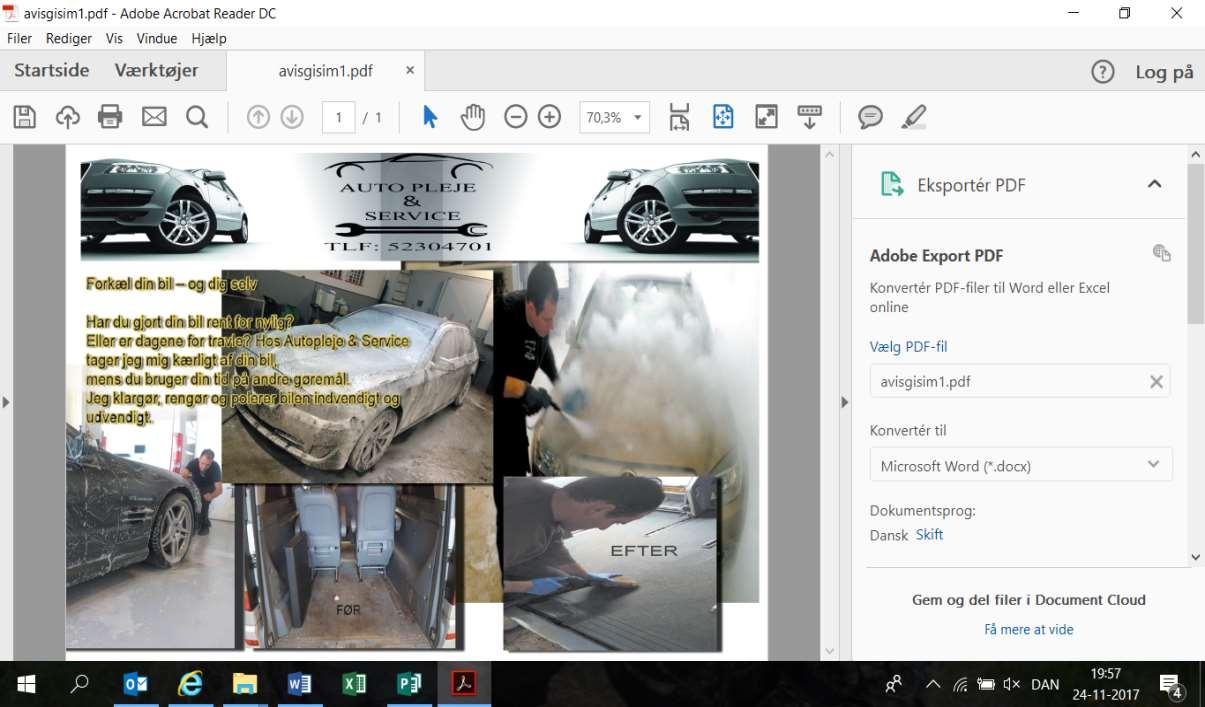
Task: Click the volume muted tray icon
Action: 1011,685
